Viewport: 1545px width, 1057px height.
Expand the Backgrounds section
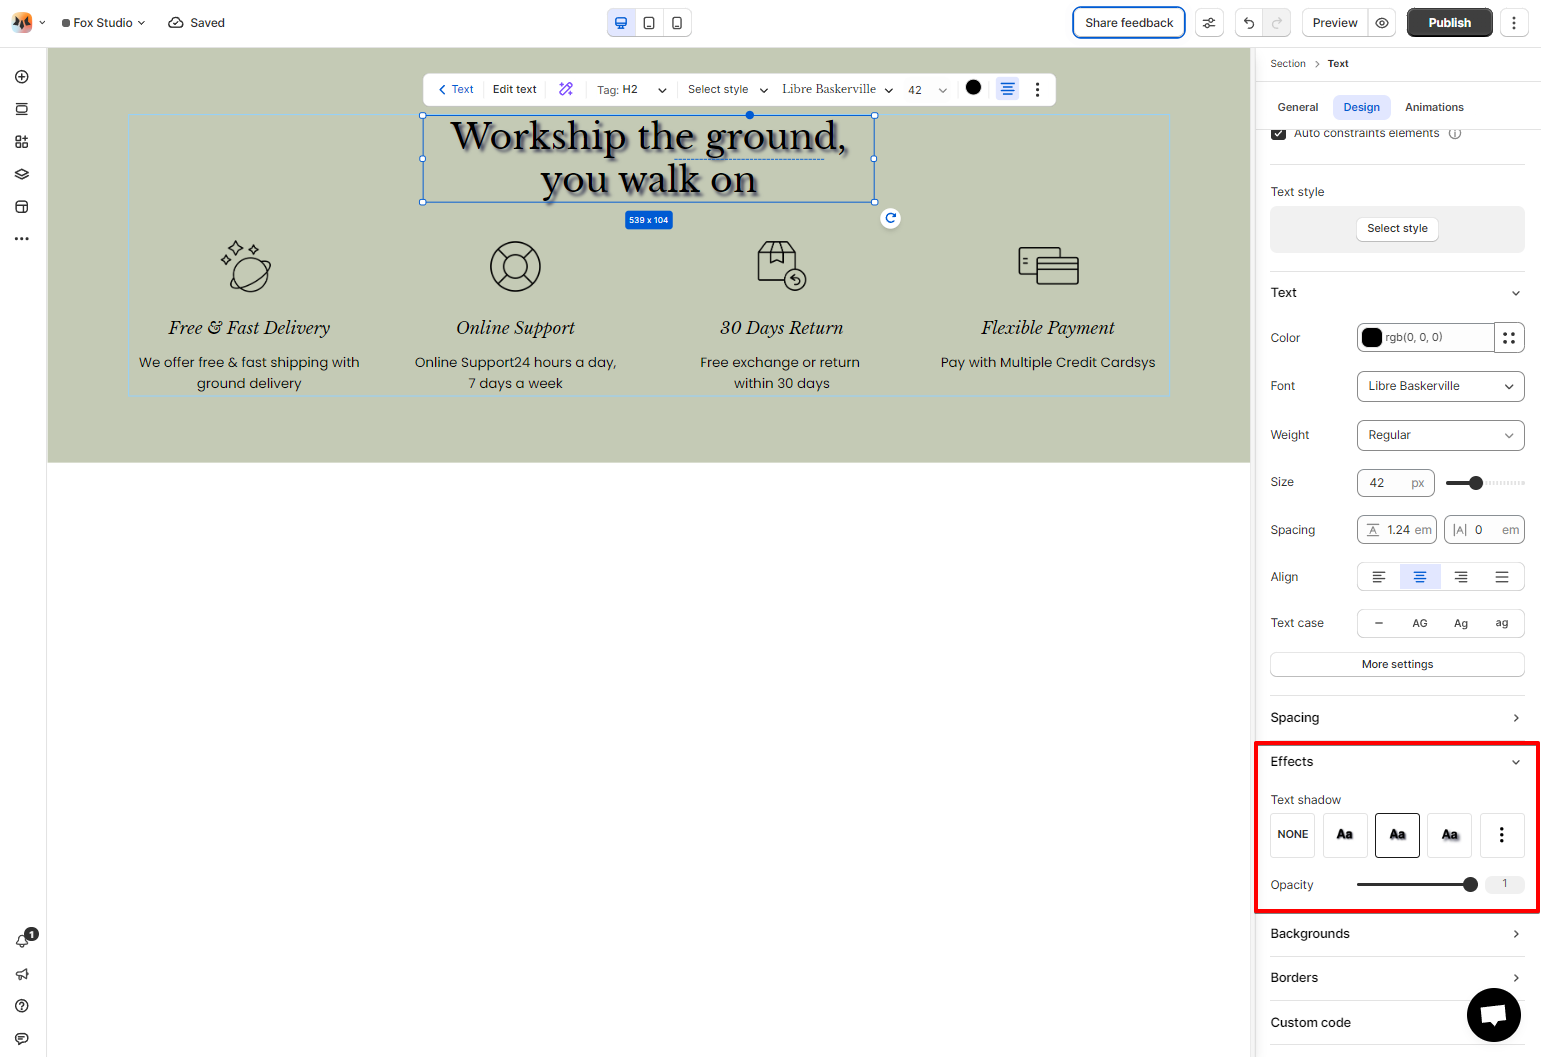point(1397,934)
